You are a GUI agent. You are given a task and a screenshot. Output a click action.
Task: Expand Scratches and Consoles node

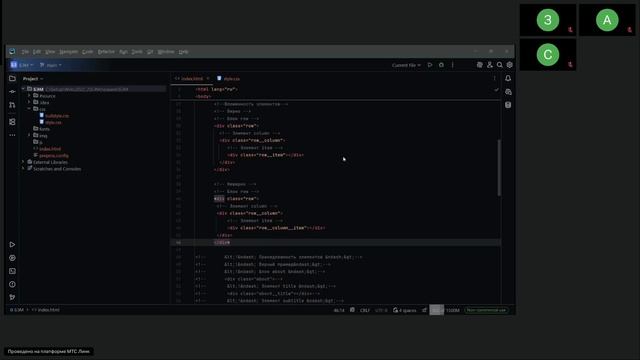pos(24,169)
